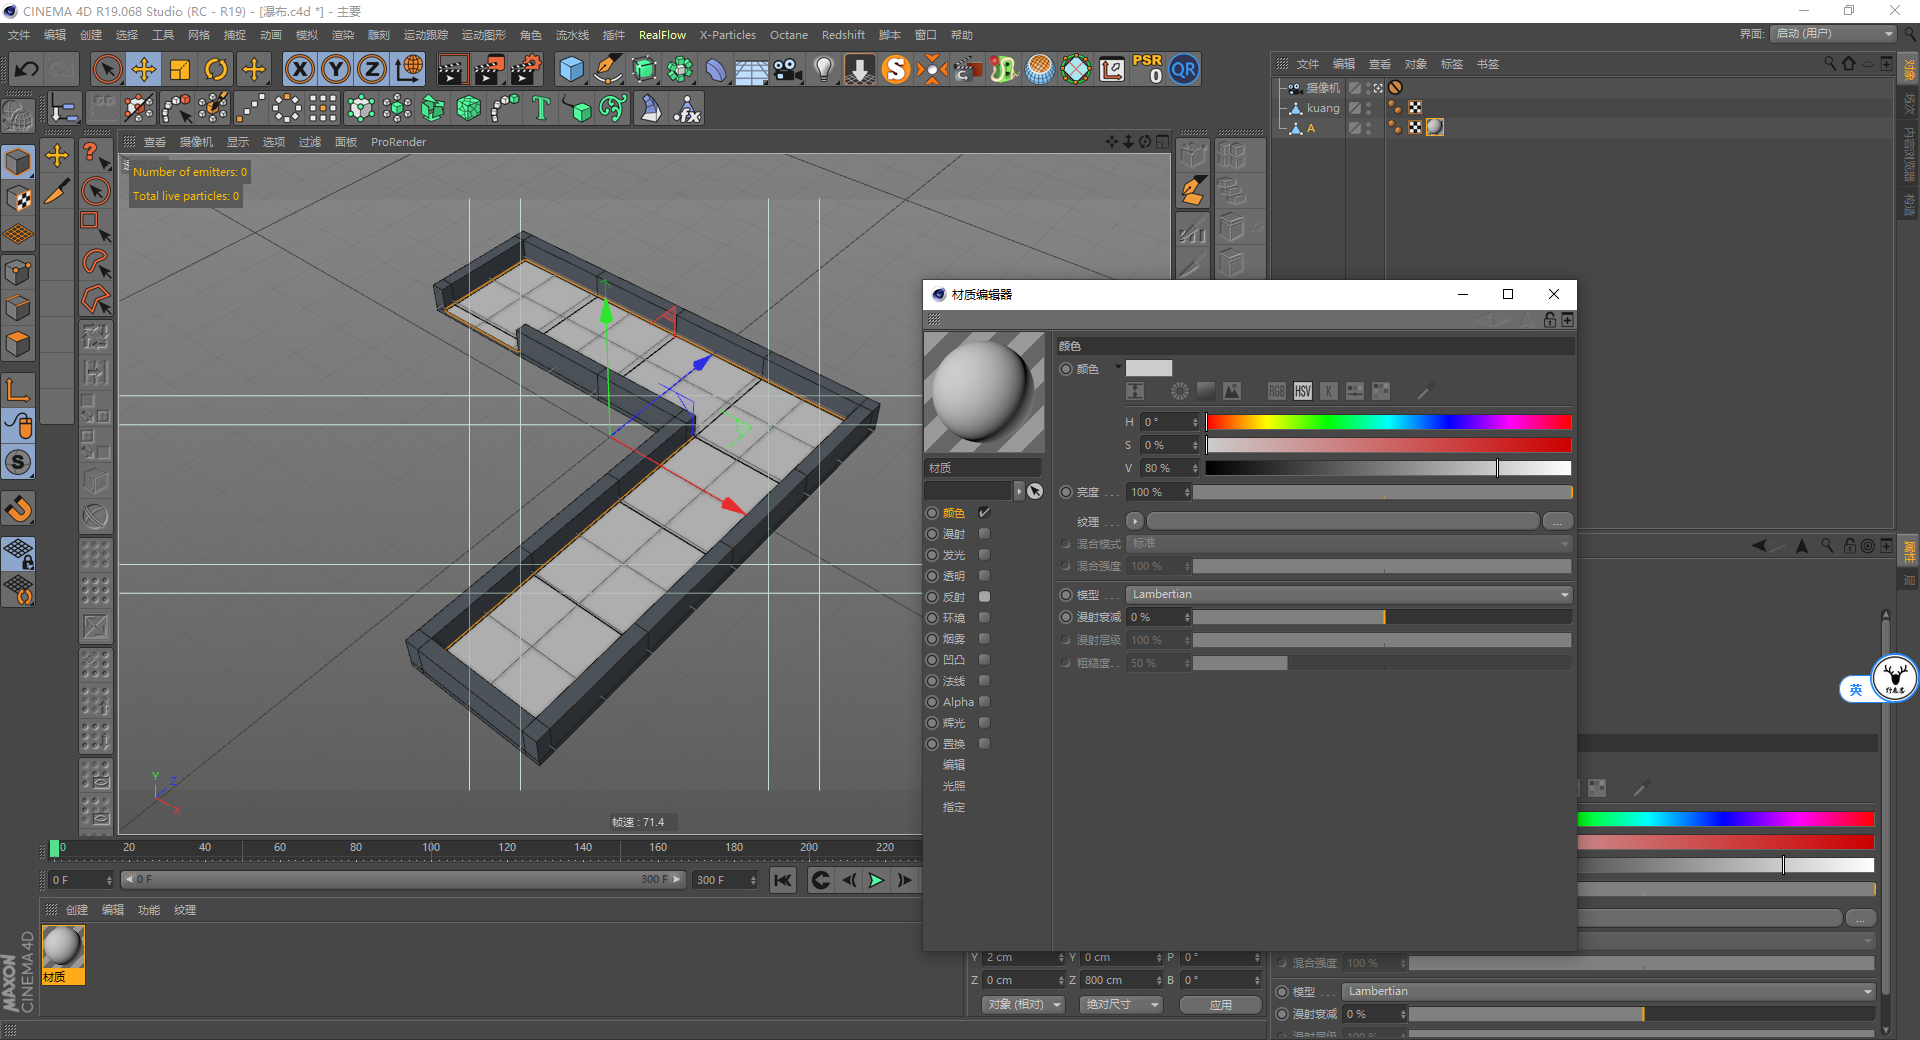The image size is (1920, 1040).
Task: Click the light bulb icon
Action: 823,69
